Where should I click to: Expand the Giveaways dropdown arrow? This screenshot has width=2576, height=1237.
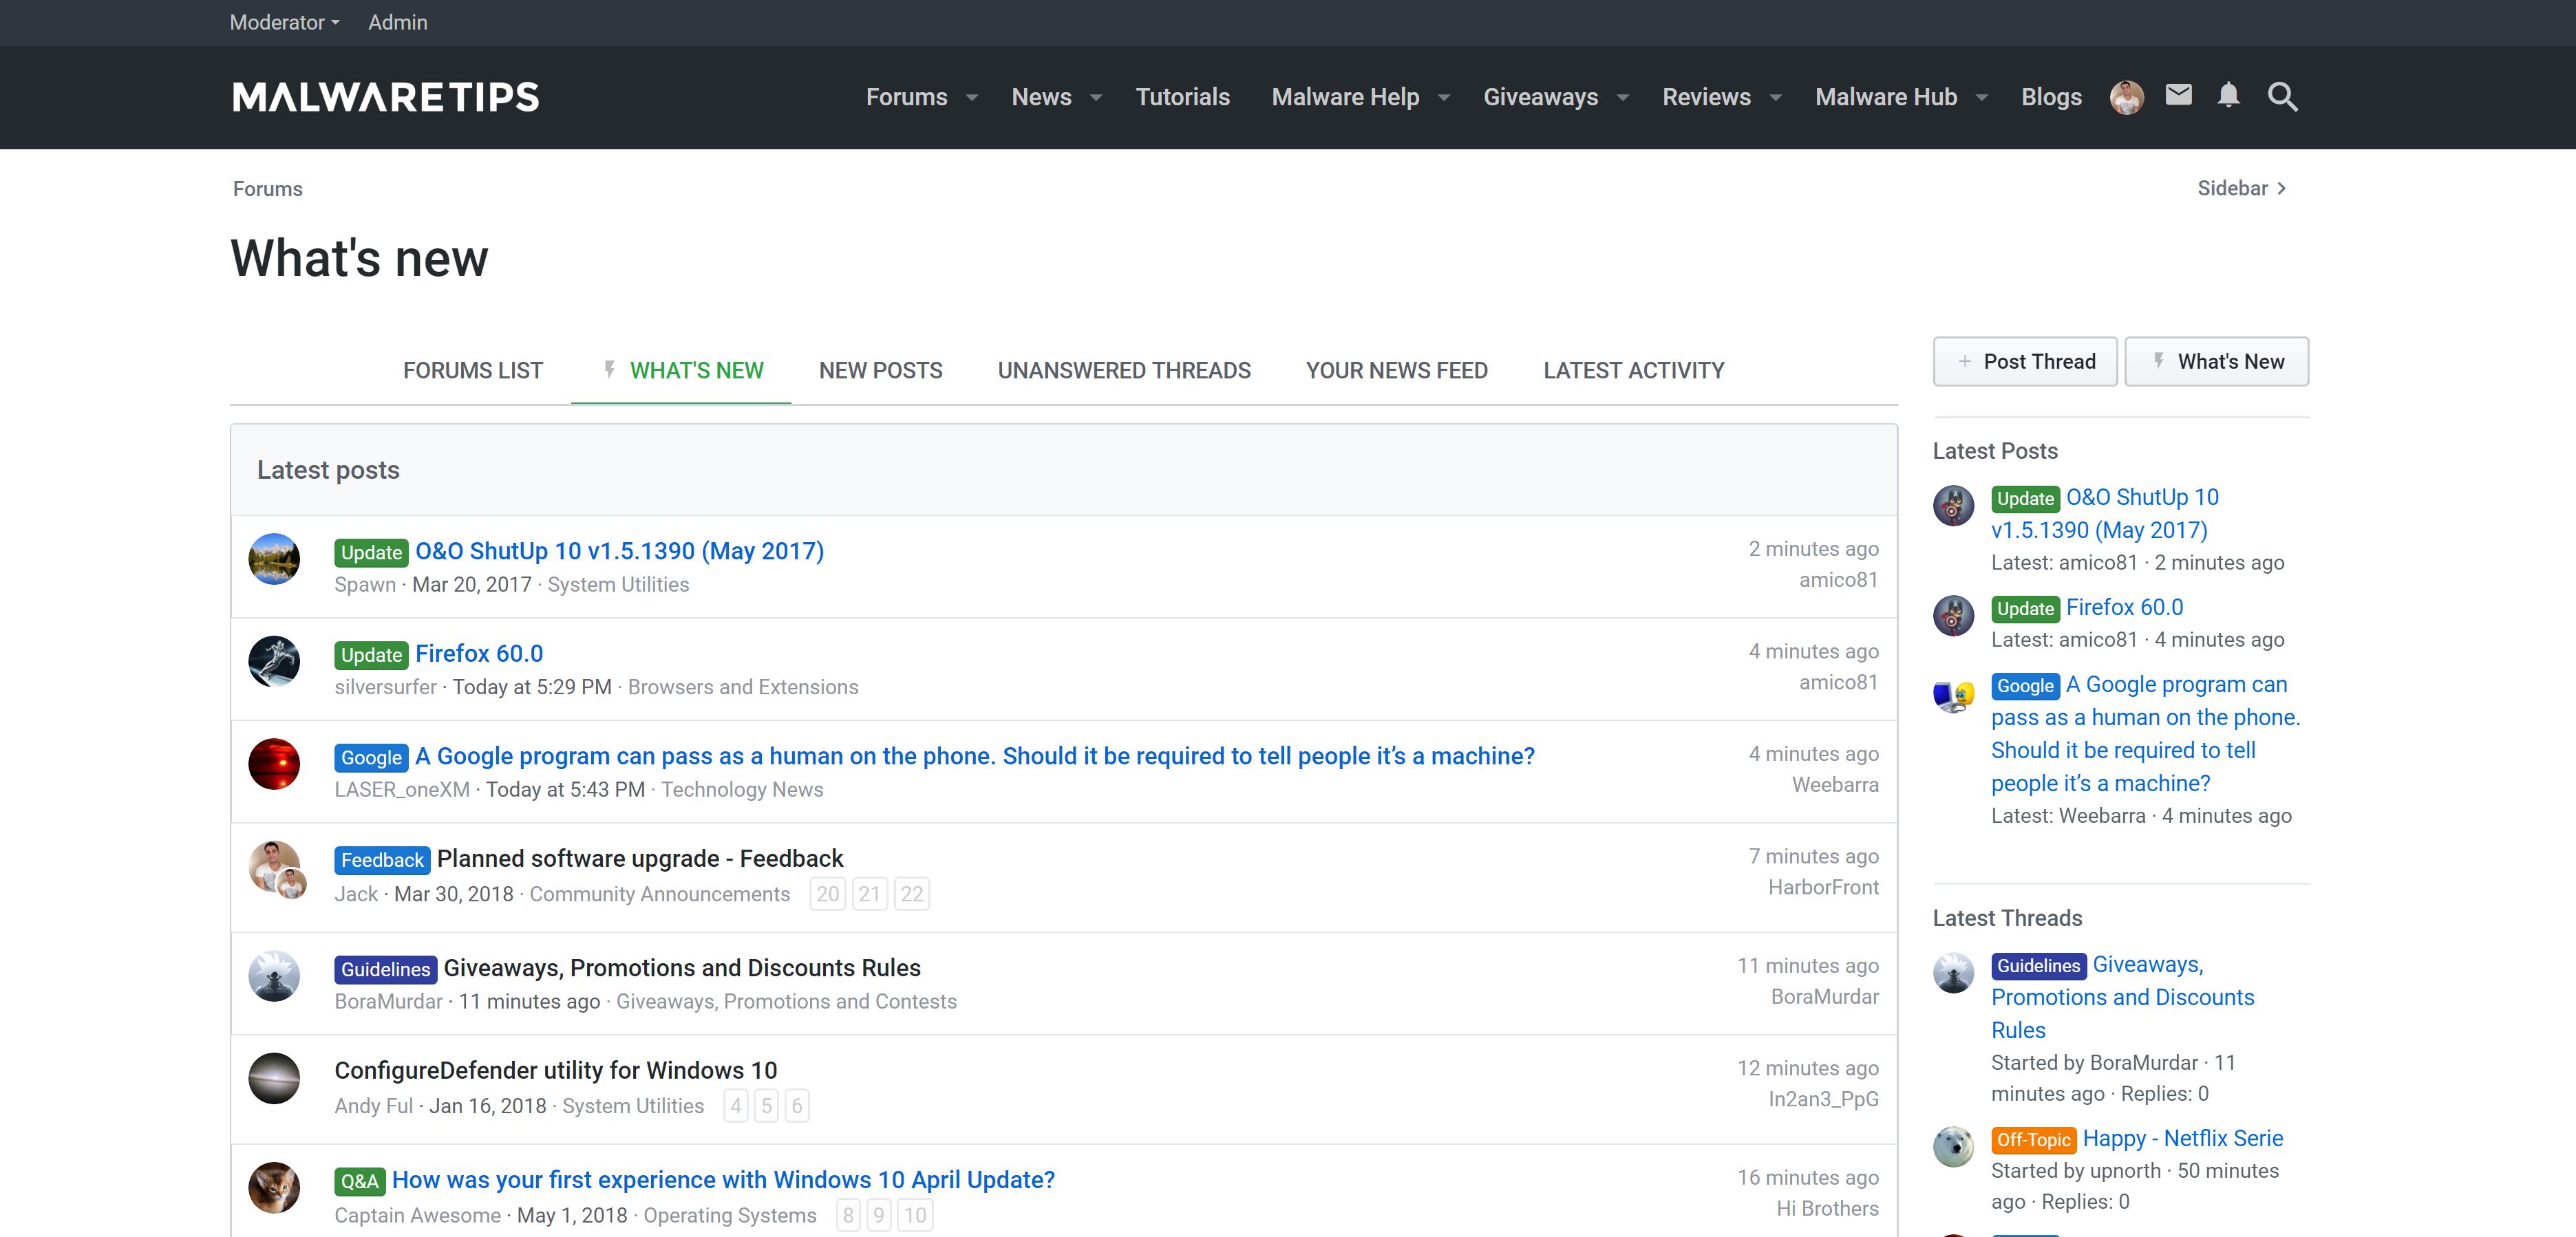click(x=1623, y=97)
